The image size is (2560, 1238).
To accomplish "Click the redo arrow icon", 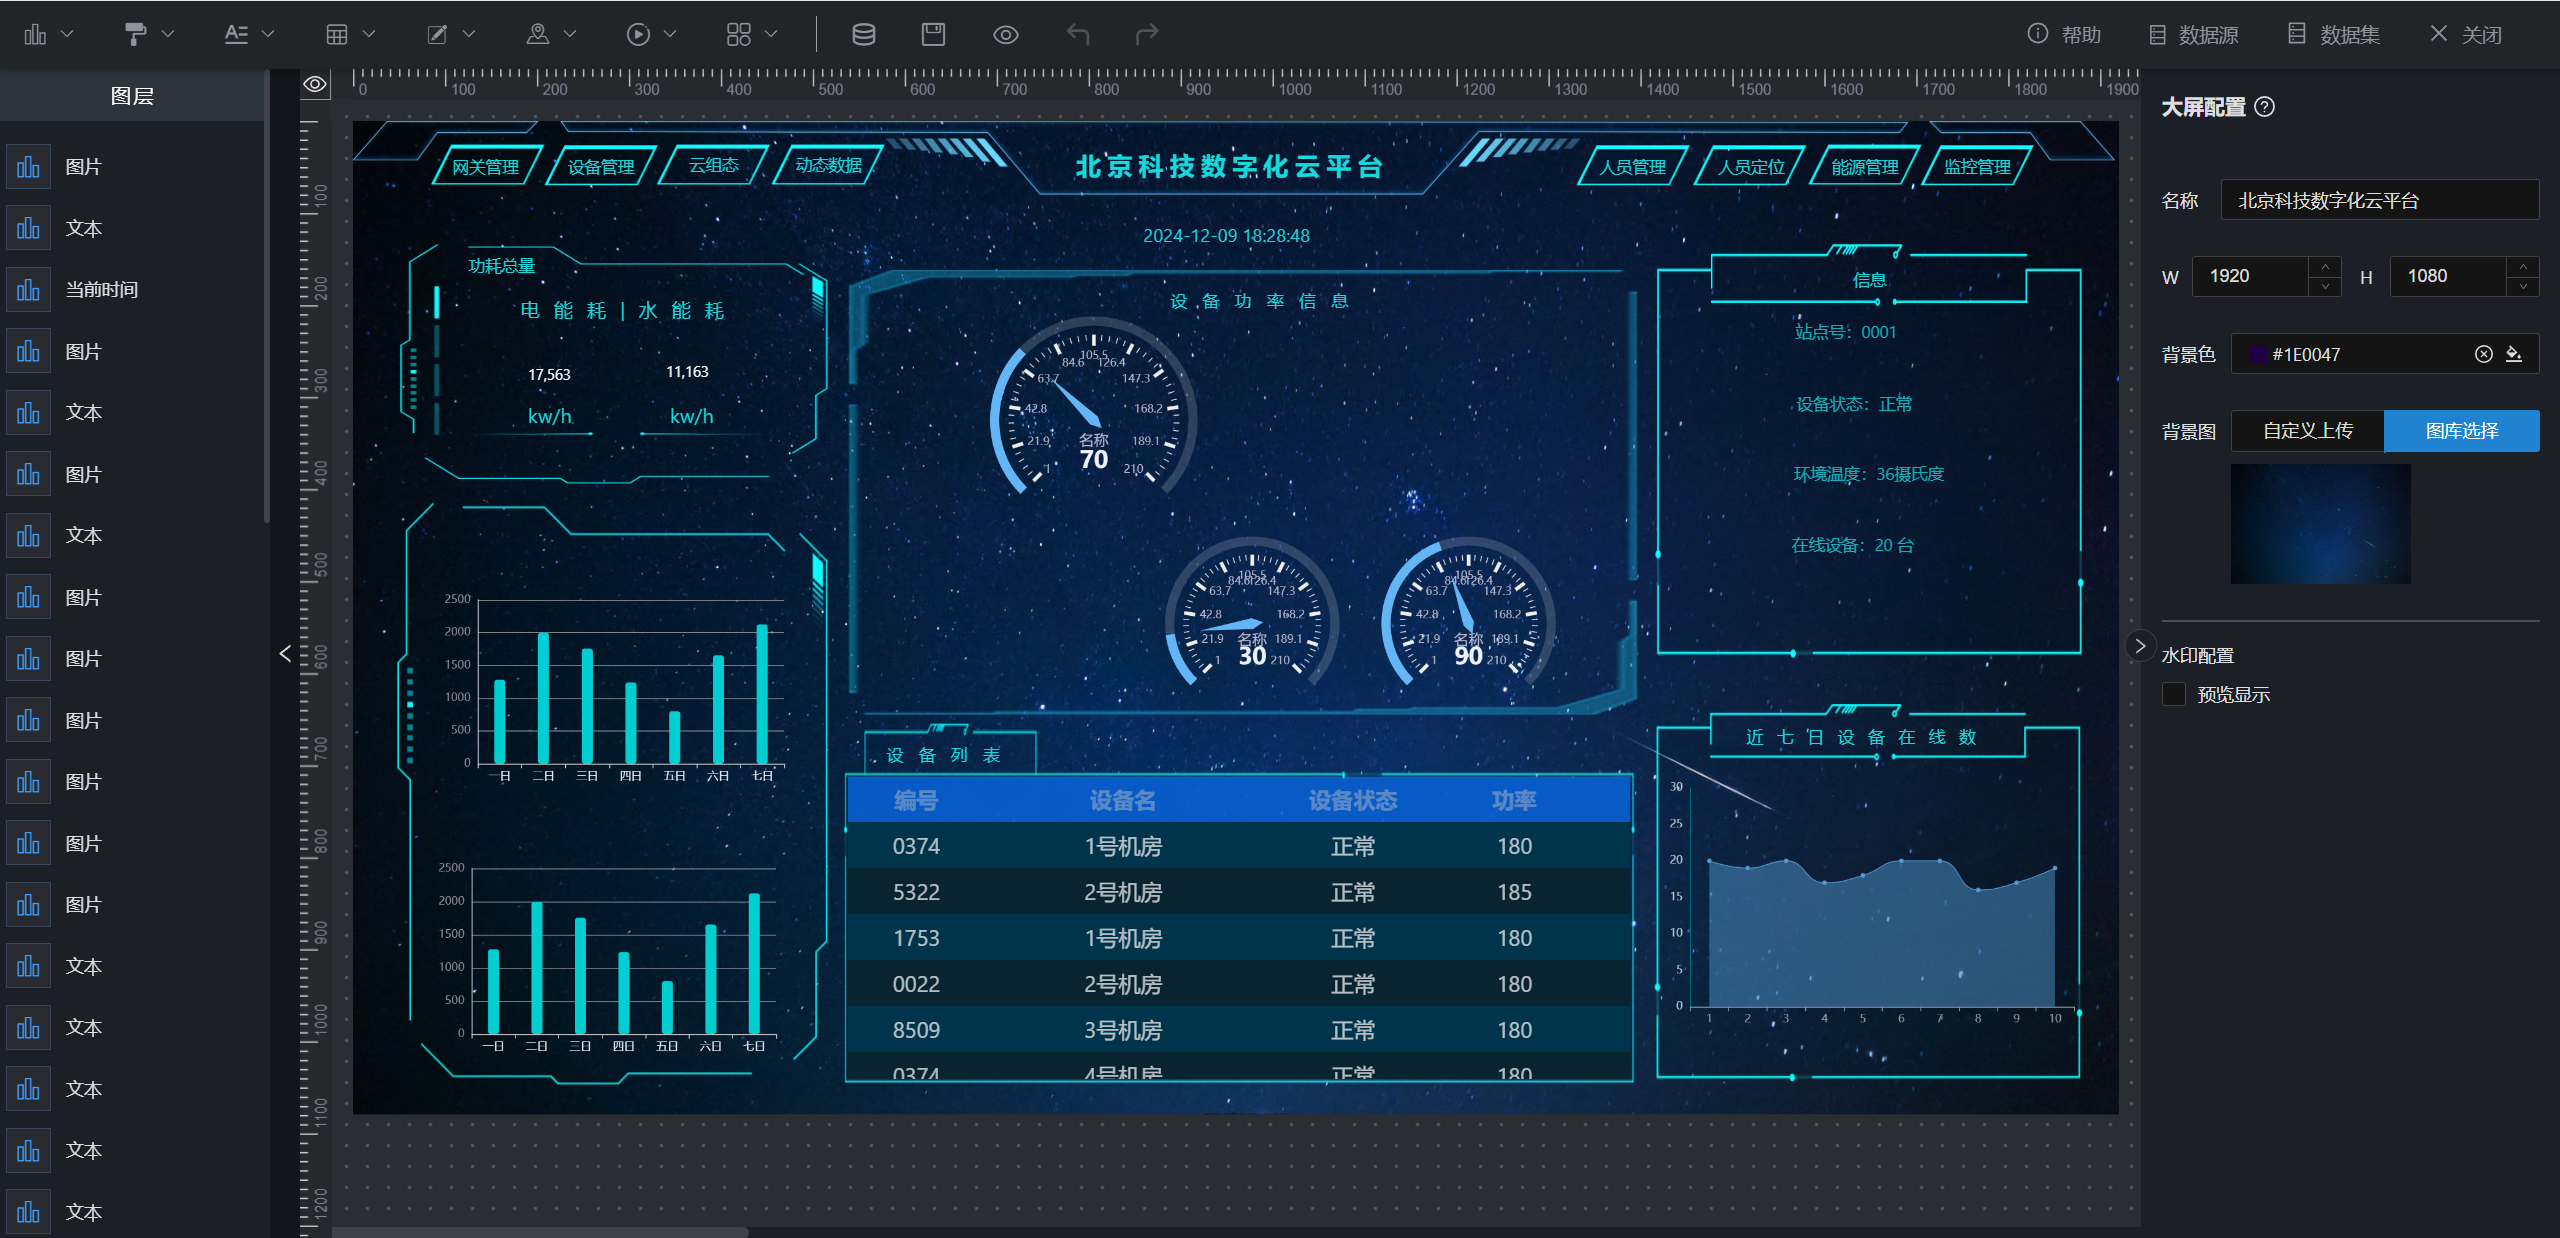I will click(x=1147, y=35).
